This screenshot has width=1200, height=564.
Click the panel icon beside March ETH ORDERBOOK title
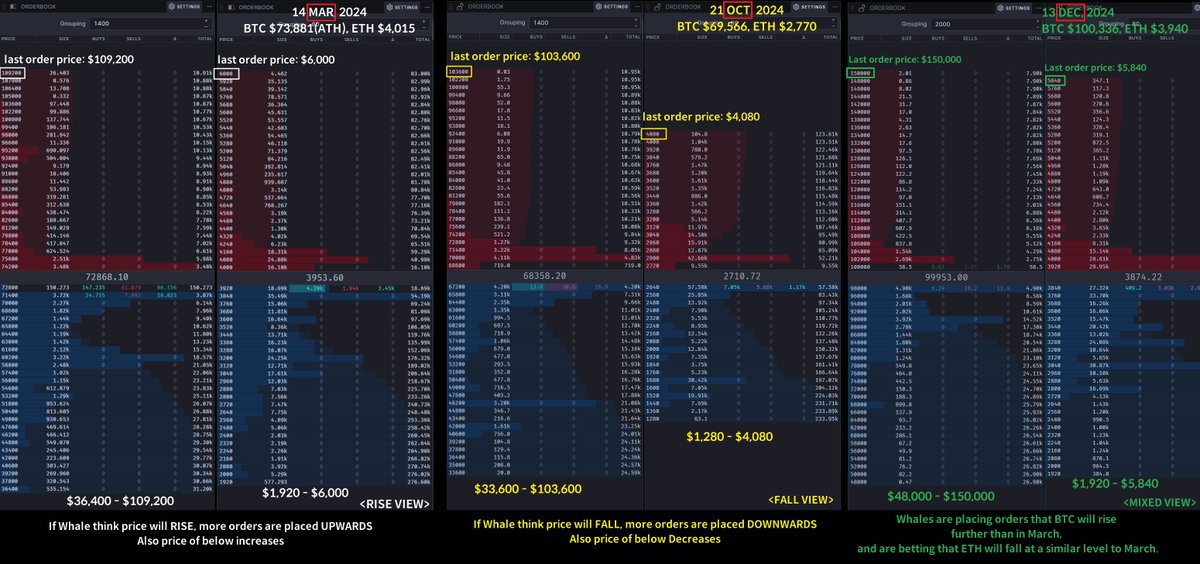231,7
